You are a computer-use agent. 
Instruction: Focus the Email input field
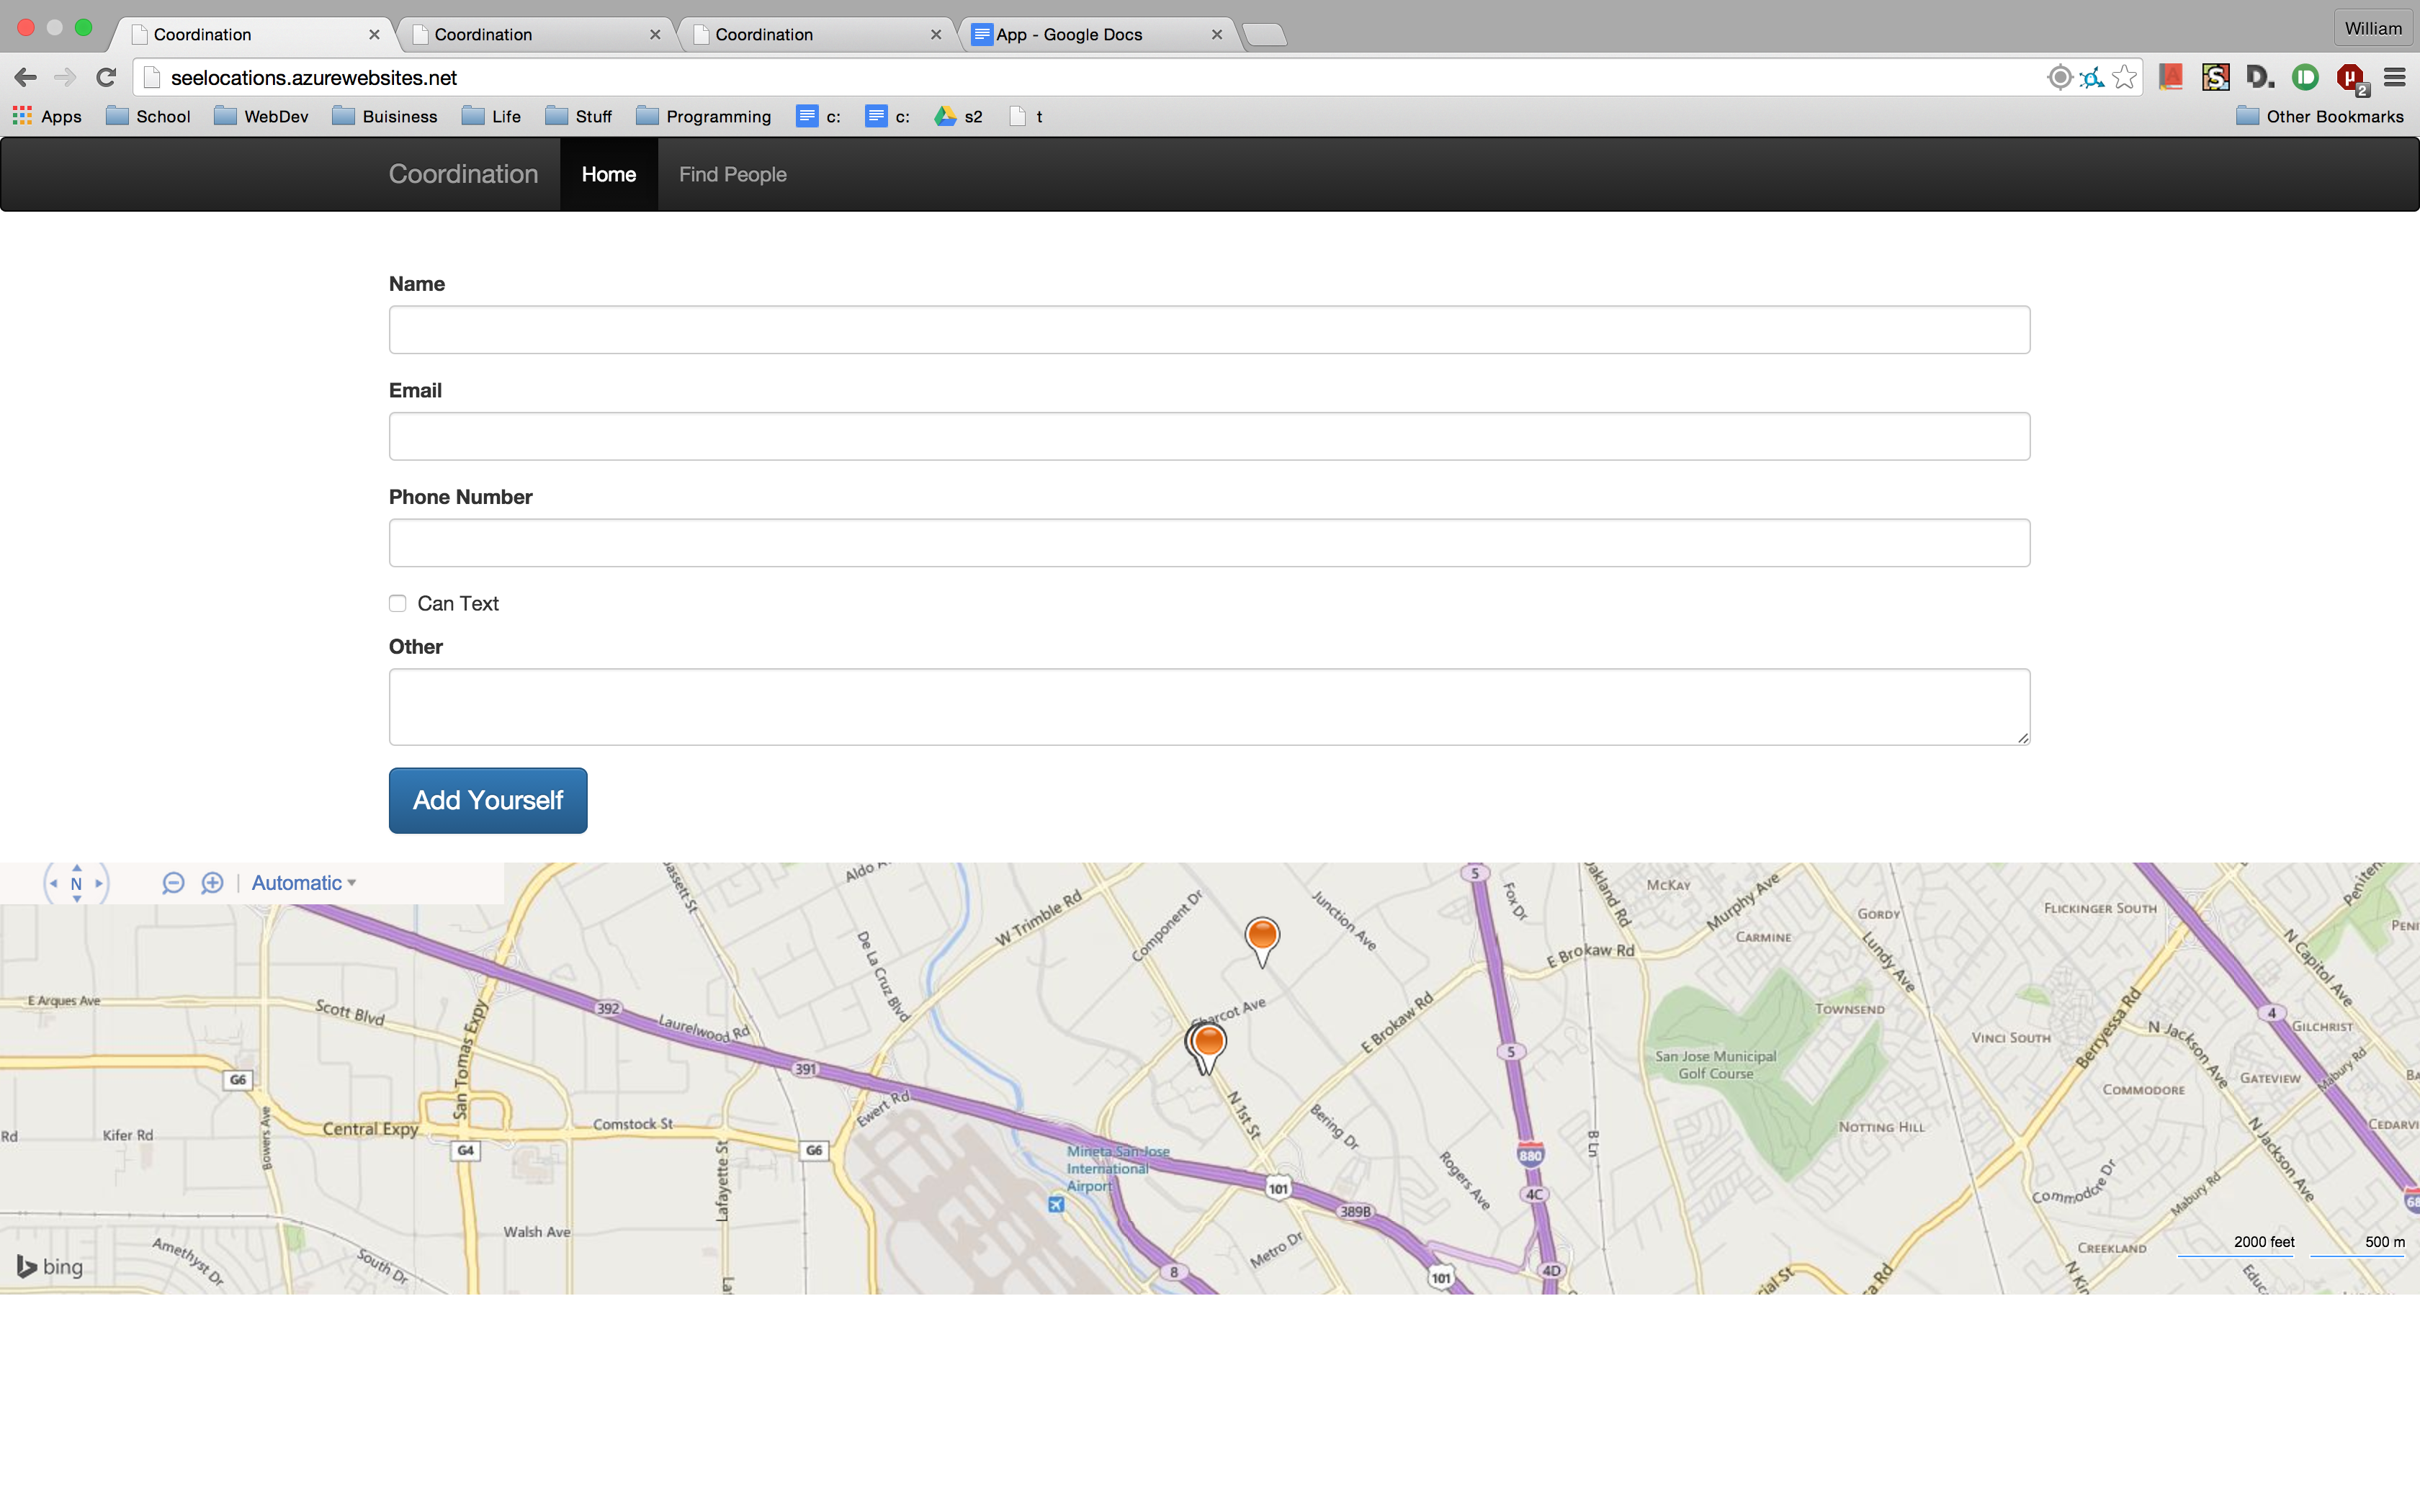pyautogui.click(x=1209, y=436)
